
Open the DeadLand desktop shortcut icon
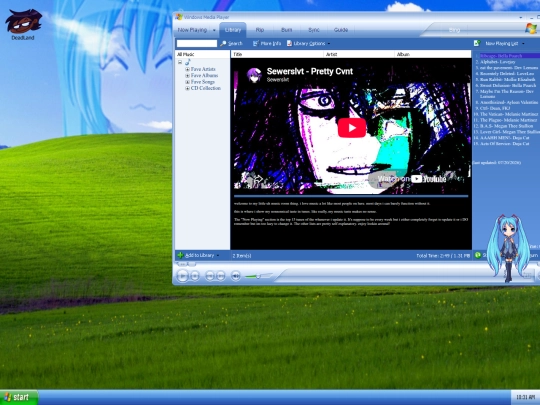pos(23,24)
